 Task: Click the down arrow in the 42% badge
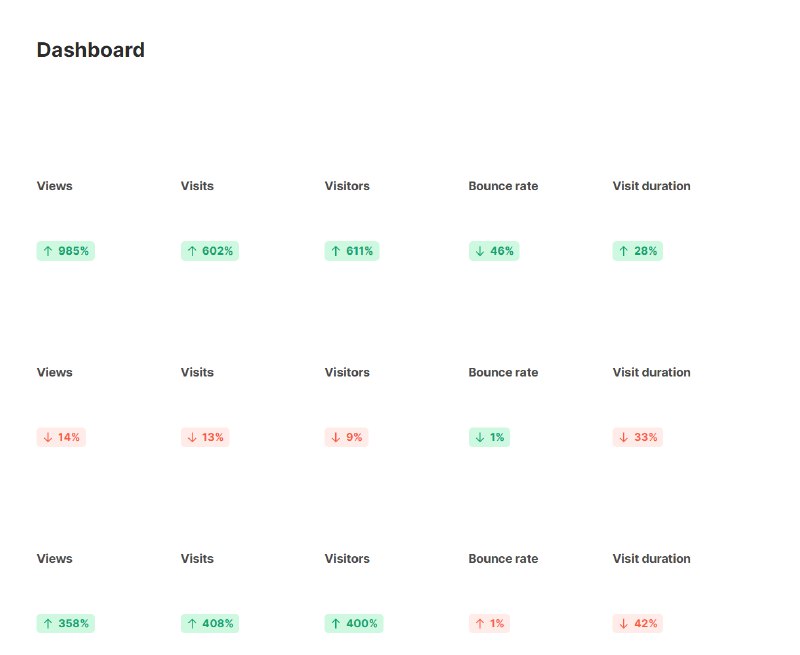[x=623, y=623]
